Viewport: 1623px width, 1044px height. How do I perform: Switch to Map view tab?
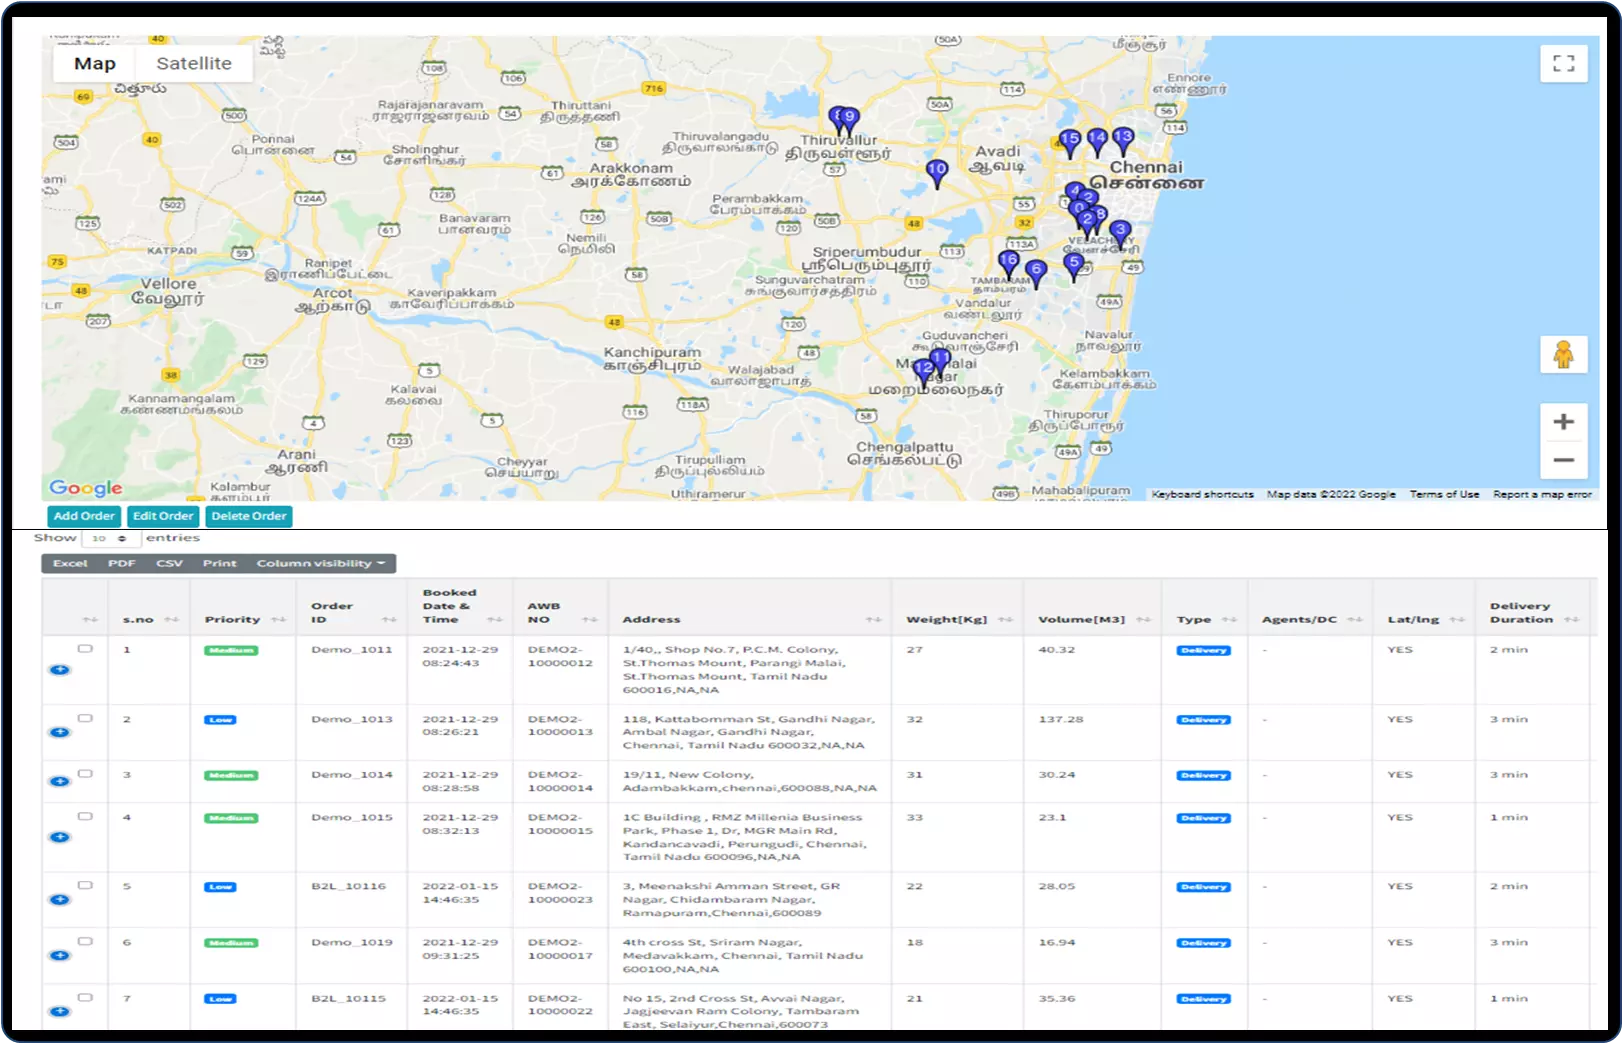(95, 64)
